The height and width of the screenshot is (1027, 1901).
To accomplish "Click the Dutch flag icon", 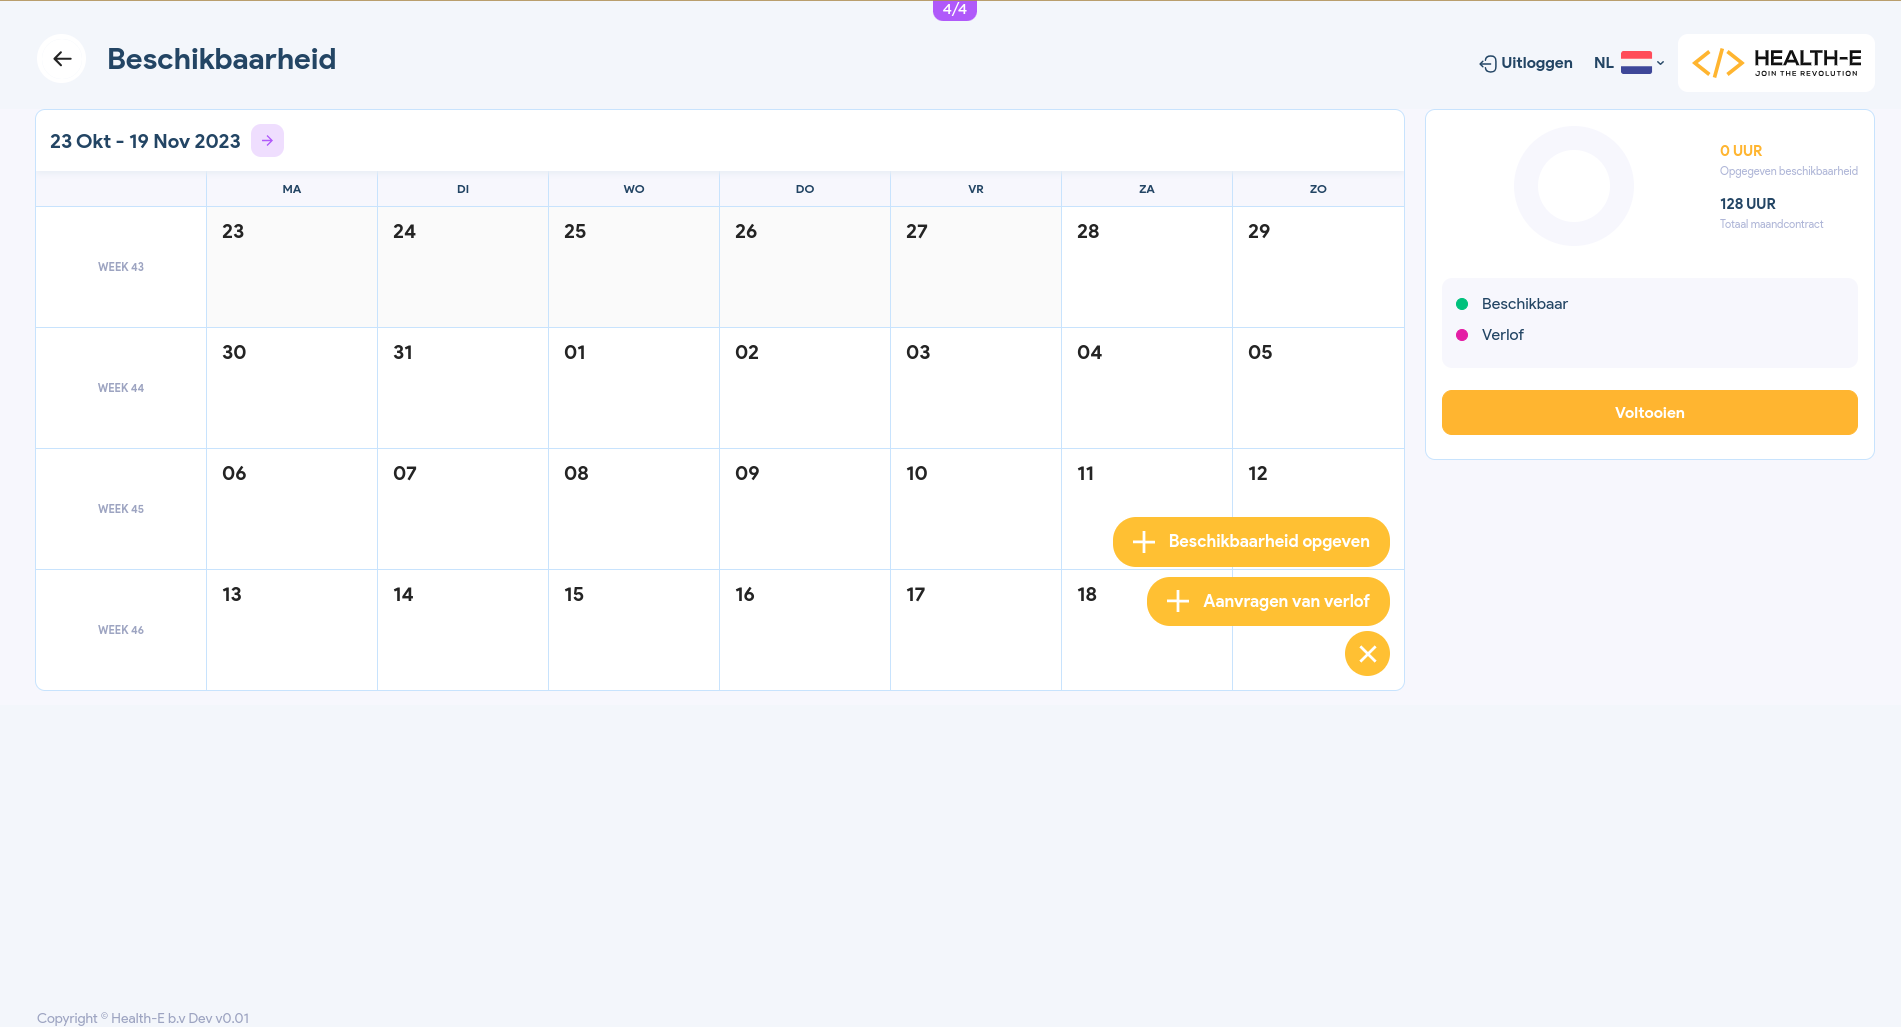I will (1636, 63).
